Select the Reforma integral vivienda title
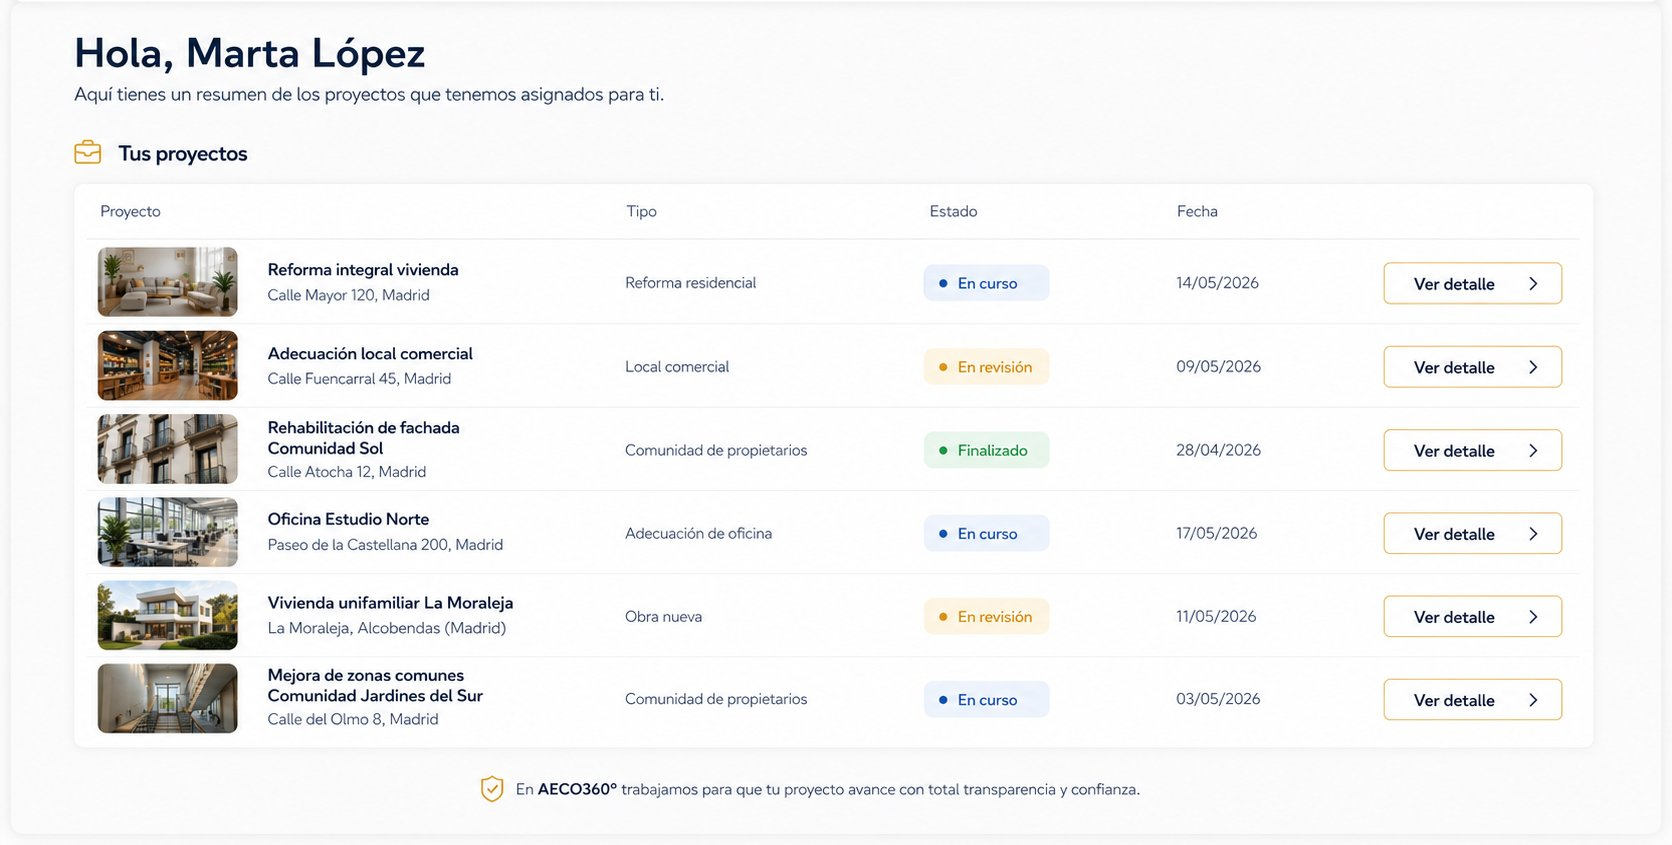Image resolution: width=1672 pixels, height=845 pixels. tap(363, 270)
